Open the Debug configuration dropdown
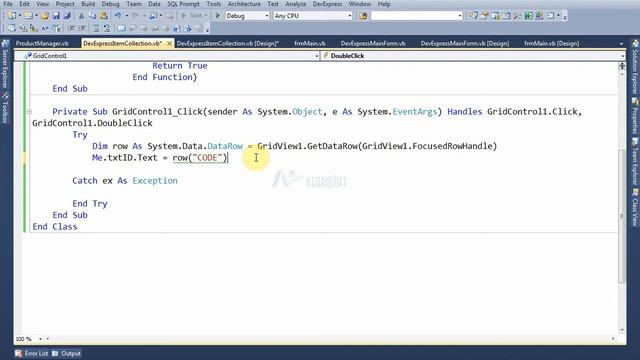Image resolution: width=640 pixels, height=360 pixels. tap(267, 16)
